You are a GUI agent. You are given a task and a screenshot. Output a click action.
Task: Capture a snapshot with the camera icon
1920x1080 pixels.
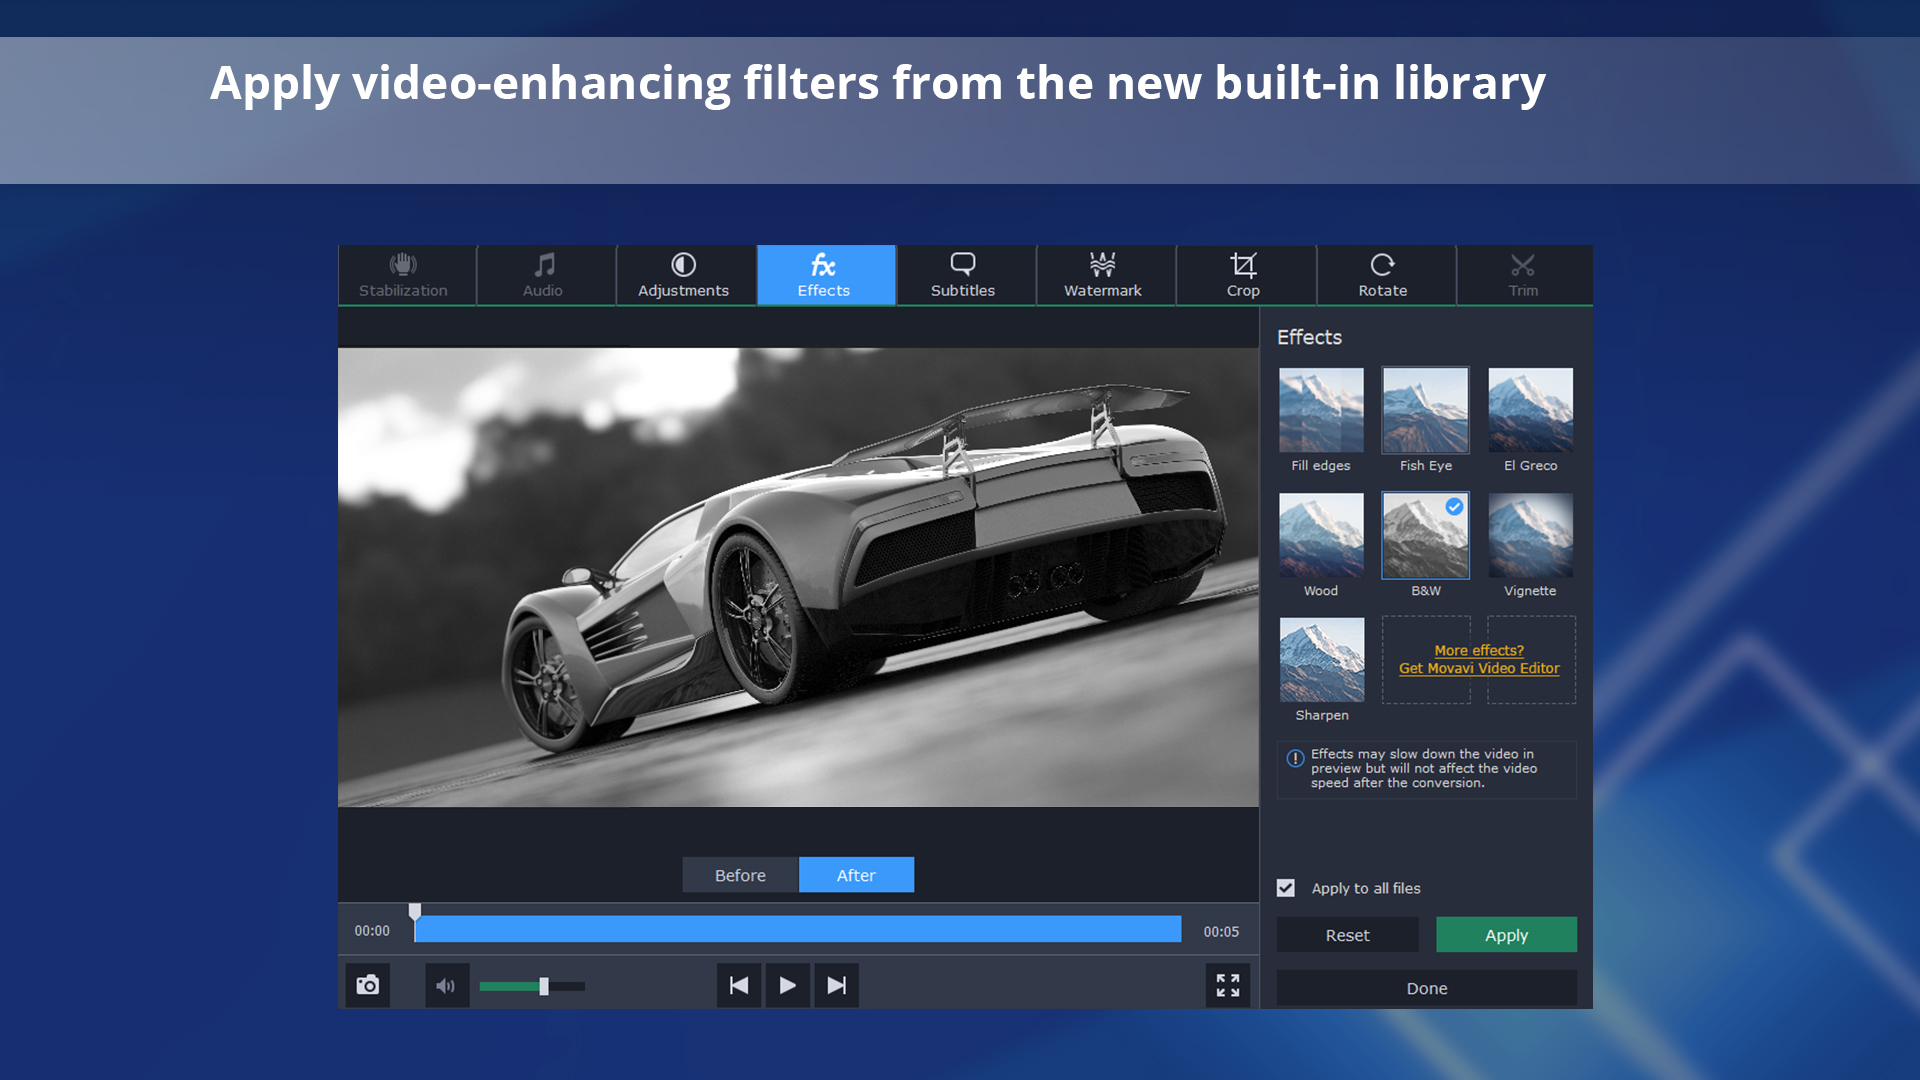point(367,985)
